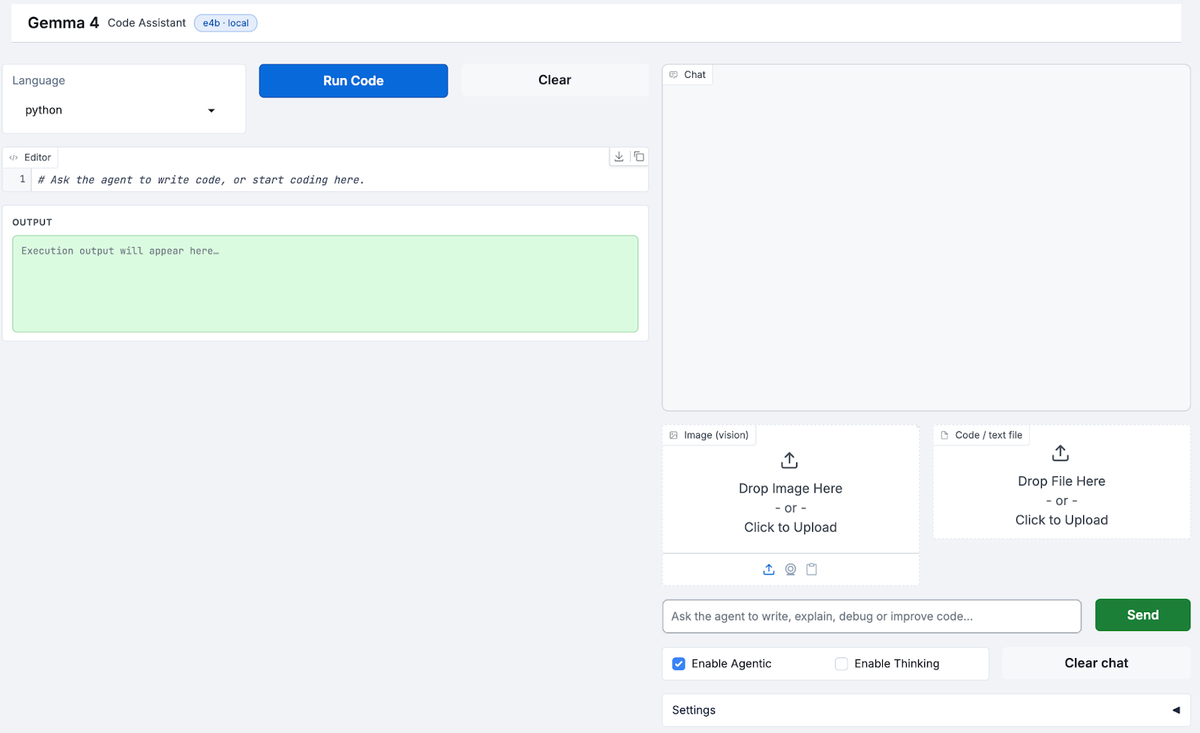Click the Gemma 4 title text
The image size is (1200, 733).
[x=63, y=22]
